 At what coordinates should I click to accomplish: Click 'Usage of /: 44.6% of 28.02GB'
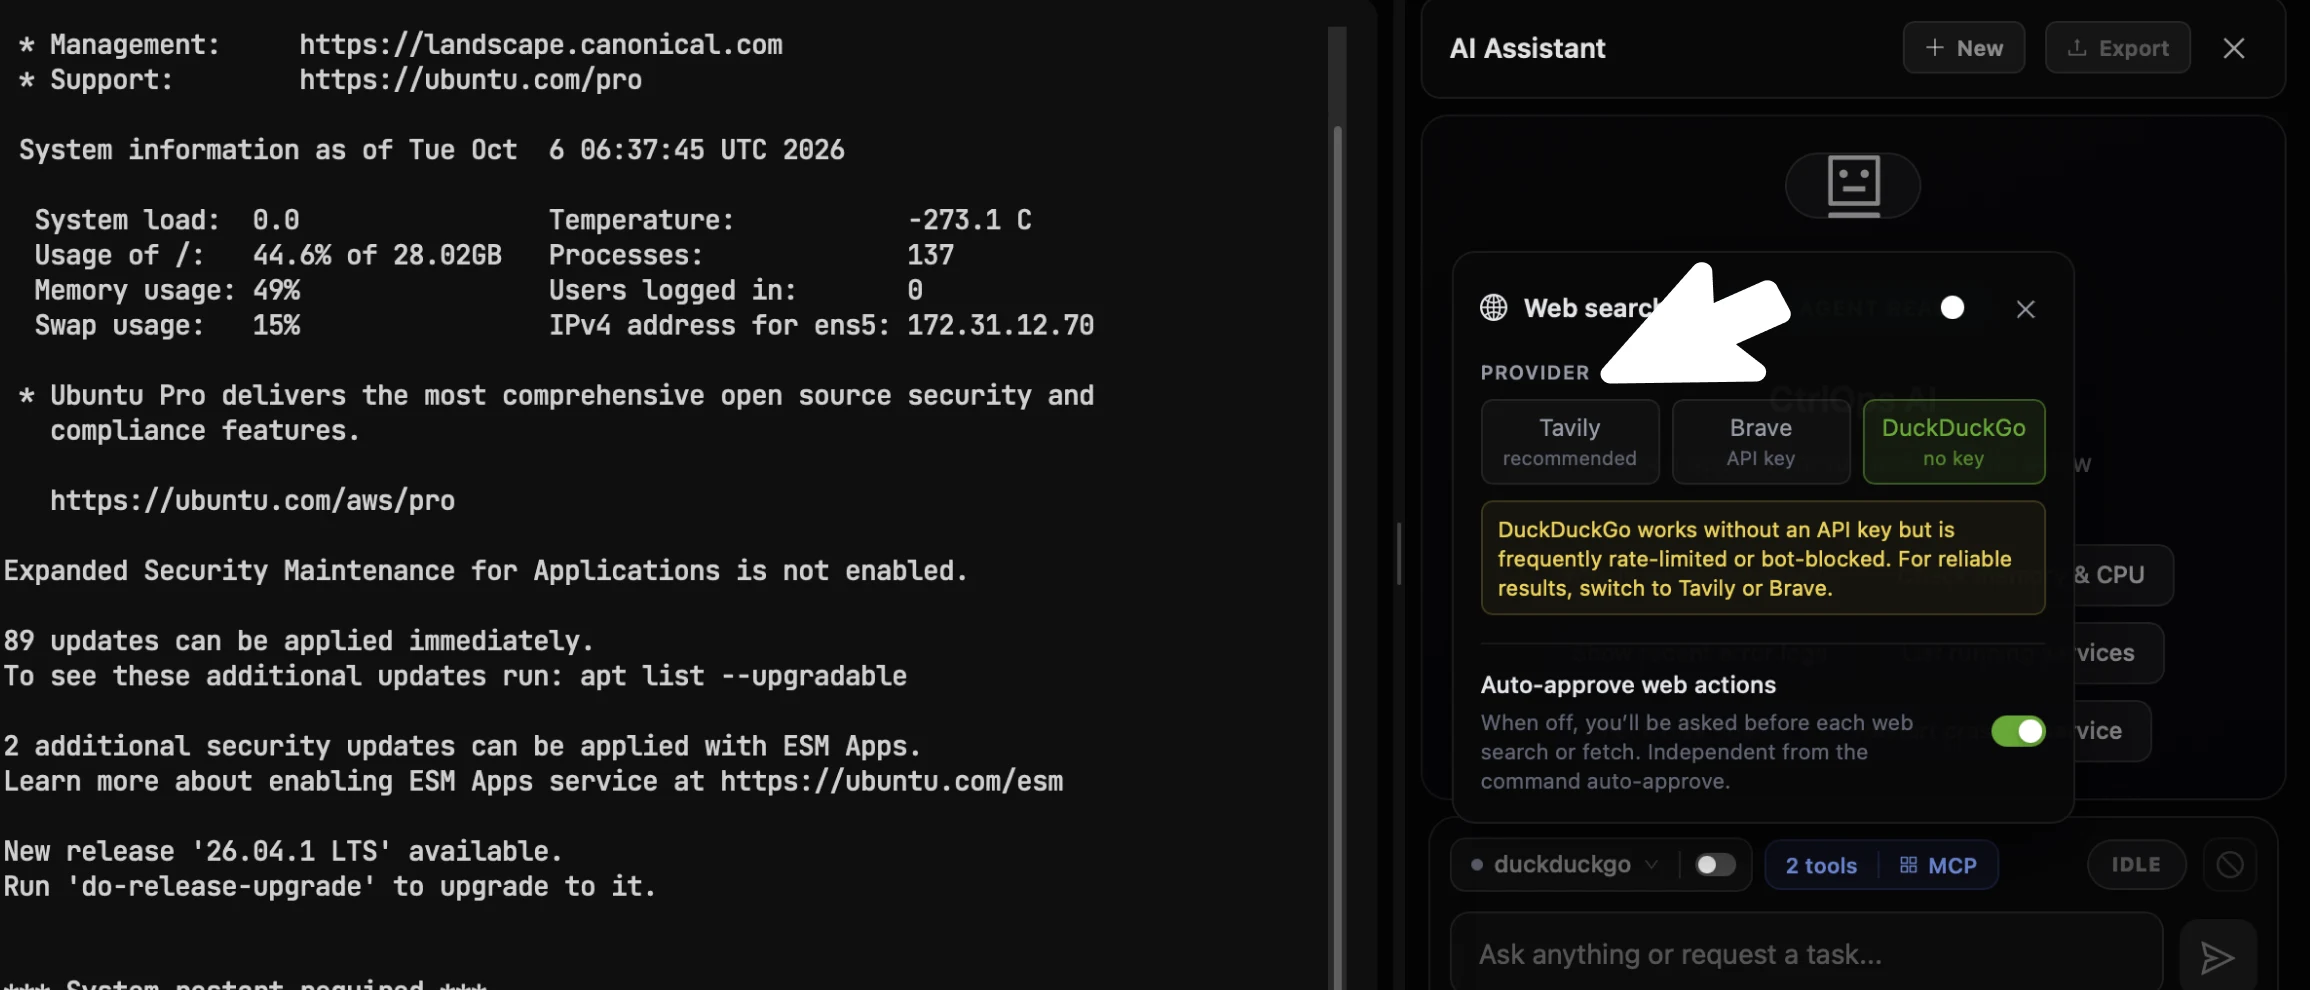click(x=268, y=256)
